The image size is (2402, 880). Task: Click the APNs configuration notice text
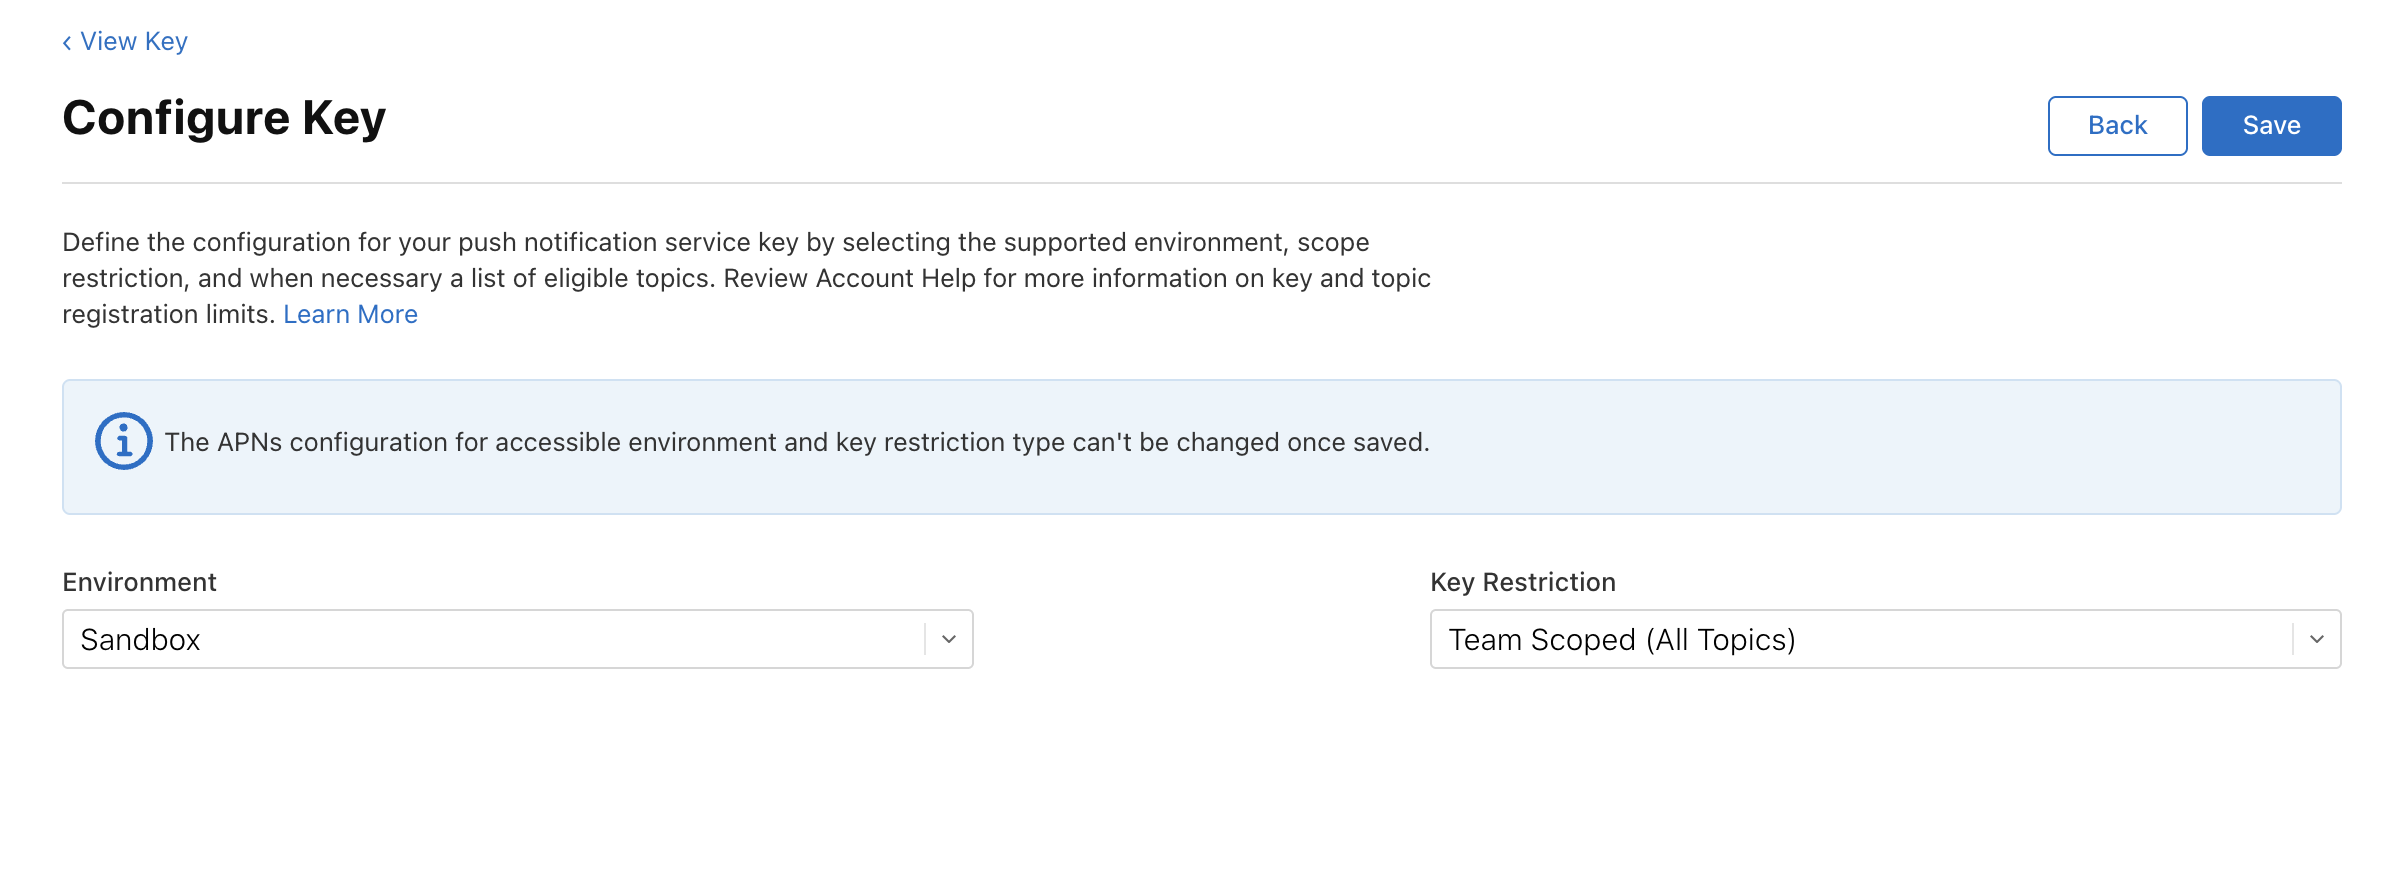[796, 442]
